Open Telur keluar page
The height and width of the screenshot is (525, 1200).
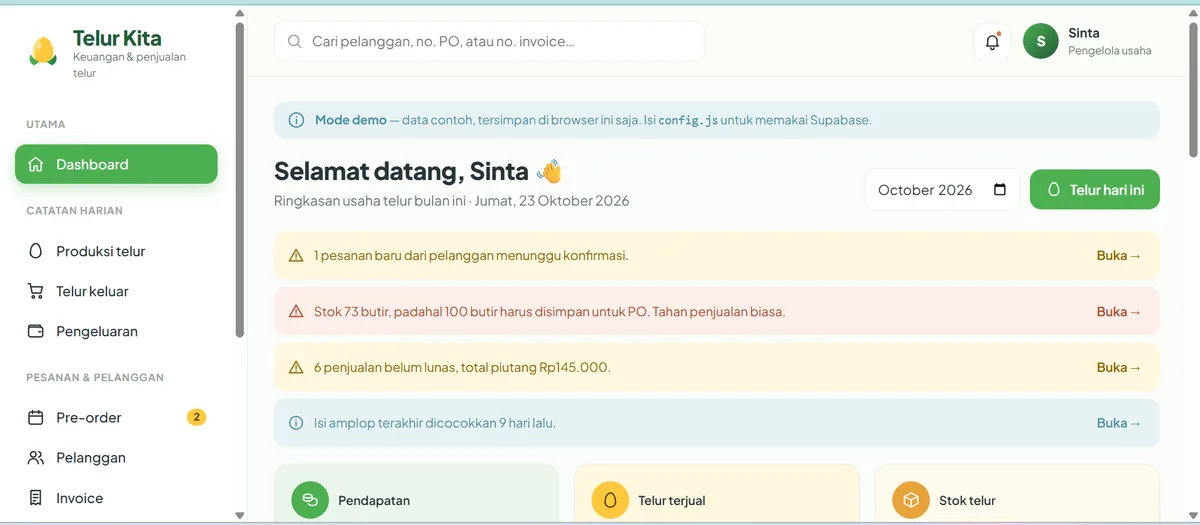pyautogui.click(x=116, y=291)
